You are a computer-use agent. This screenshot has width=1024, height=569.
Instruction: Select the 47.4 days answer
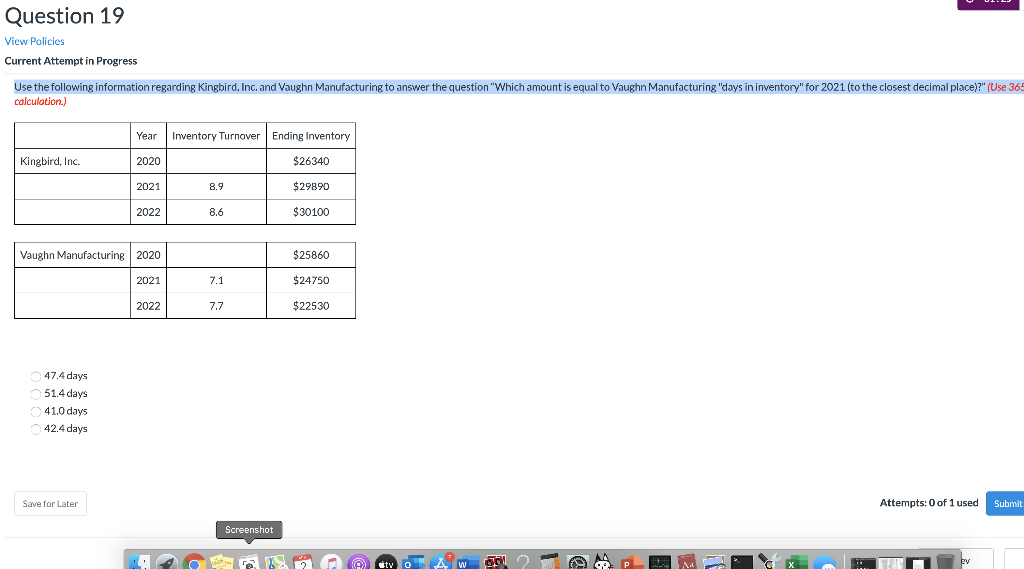[x=36, y=376]
